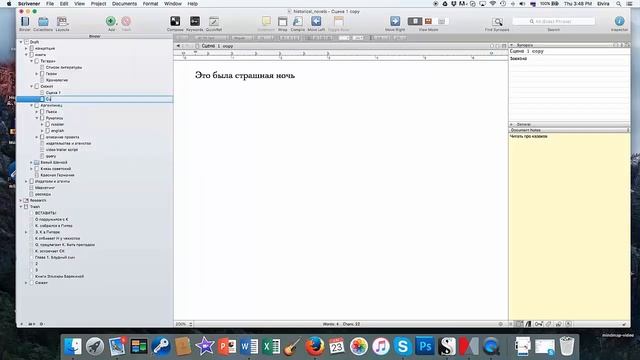Toggle the Binder toolbar icon

[25, 22]
